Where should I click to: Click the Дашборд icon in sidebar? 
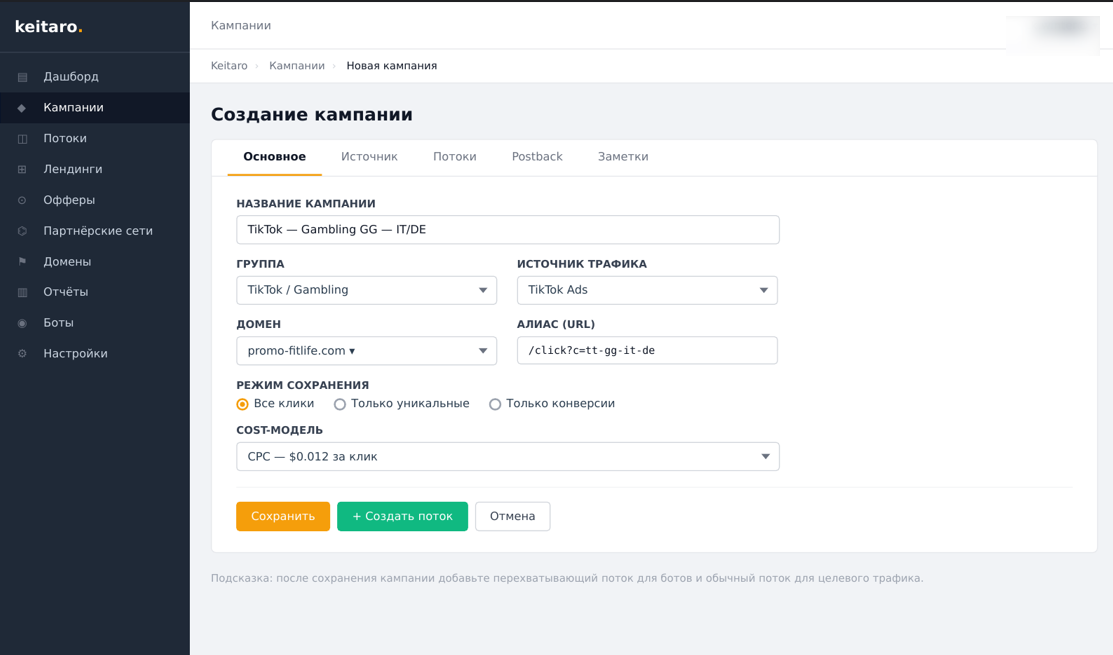click(x=22, y=77)
